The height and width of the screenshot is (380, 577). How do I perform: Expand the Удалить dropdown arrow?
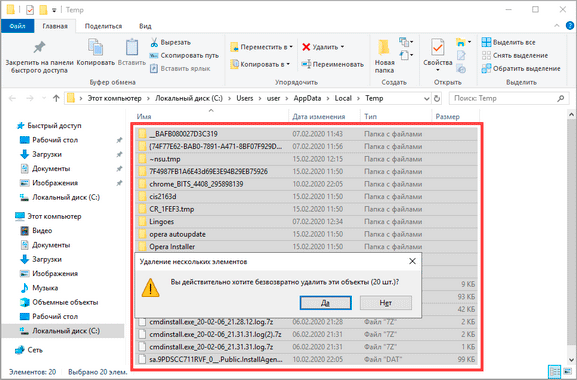pyautogui.click(x=342, y=47)
